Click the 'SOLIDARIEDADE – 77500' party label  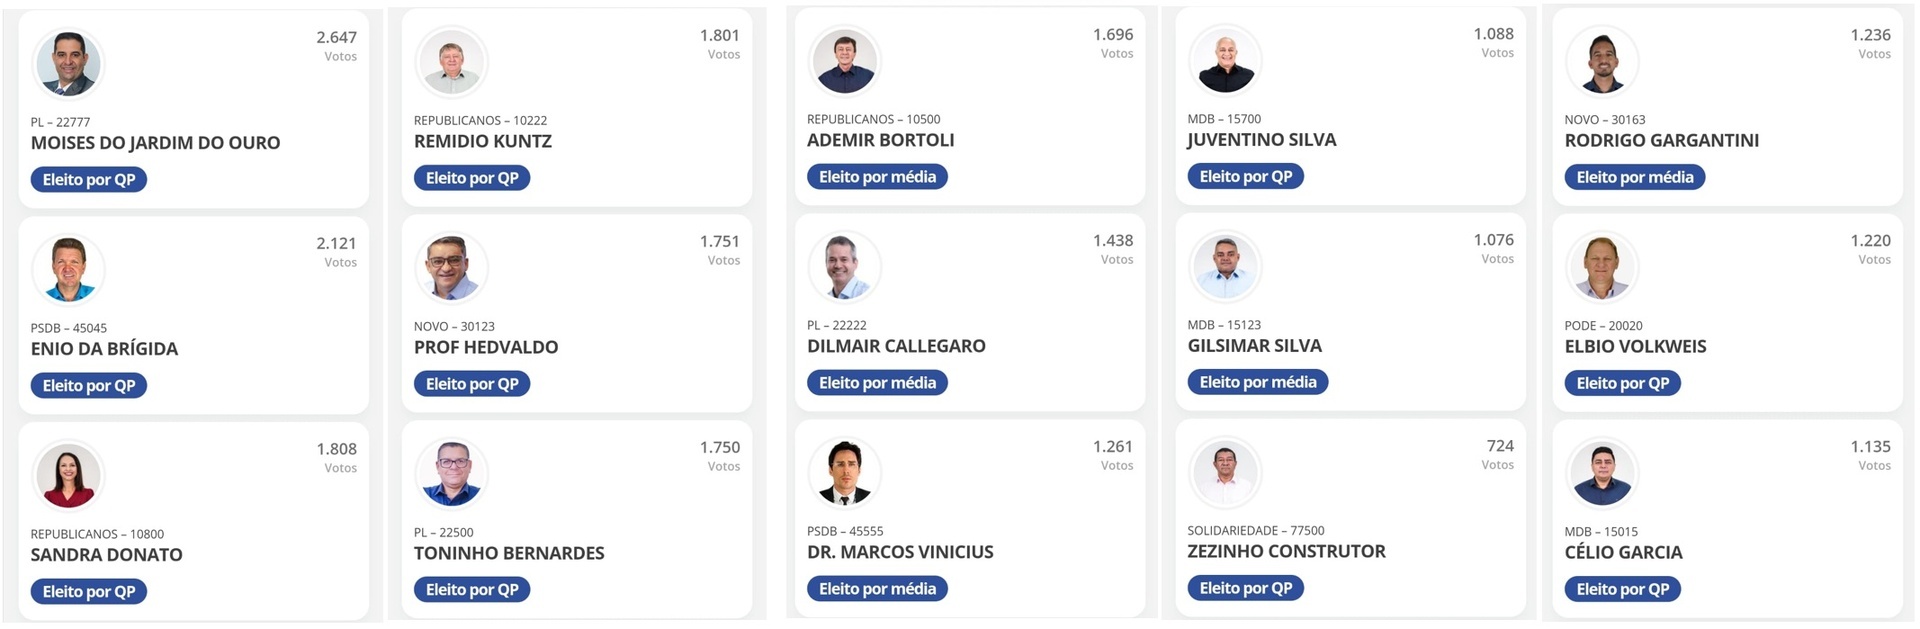[x=1255, y=530]
